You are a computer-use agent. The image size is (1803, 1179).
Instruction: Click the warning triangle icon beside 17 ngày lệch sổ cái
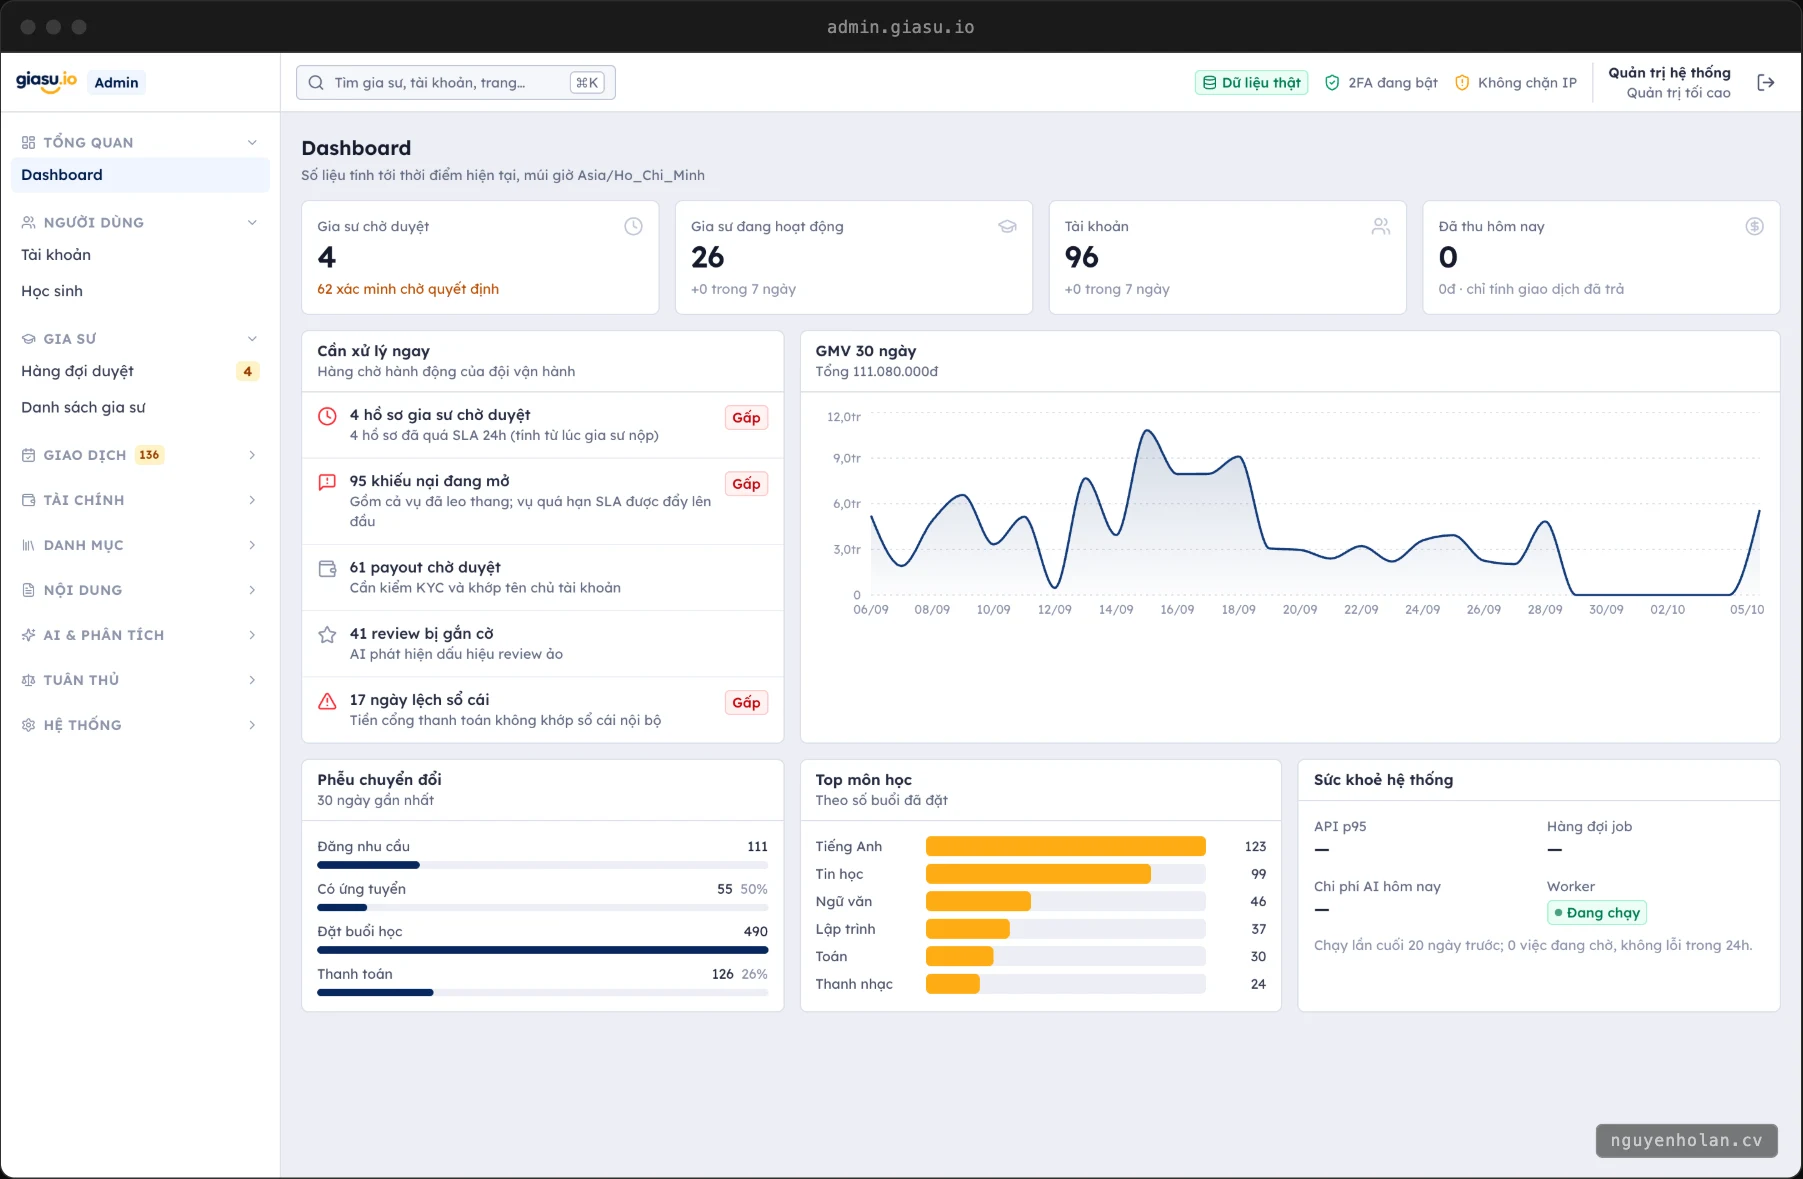[x=327, y=701]
